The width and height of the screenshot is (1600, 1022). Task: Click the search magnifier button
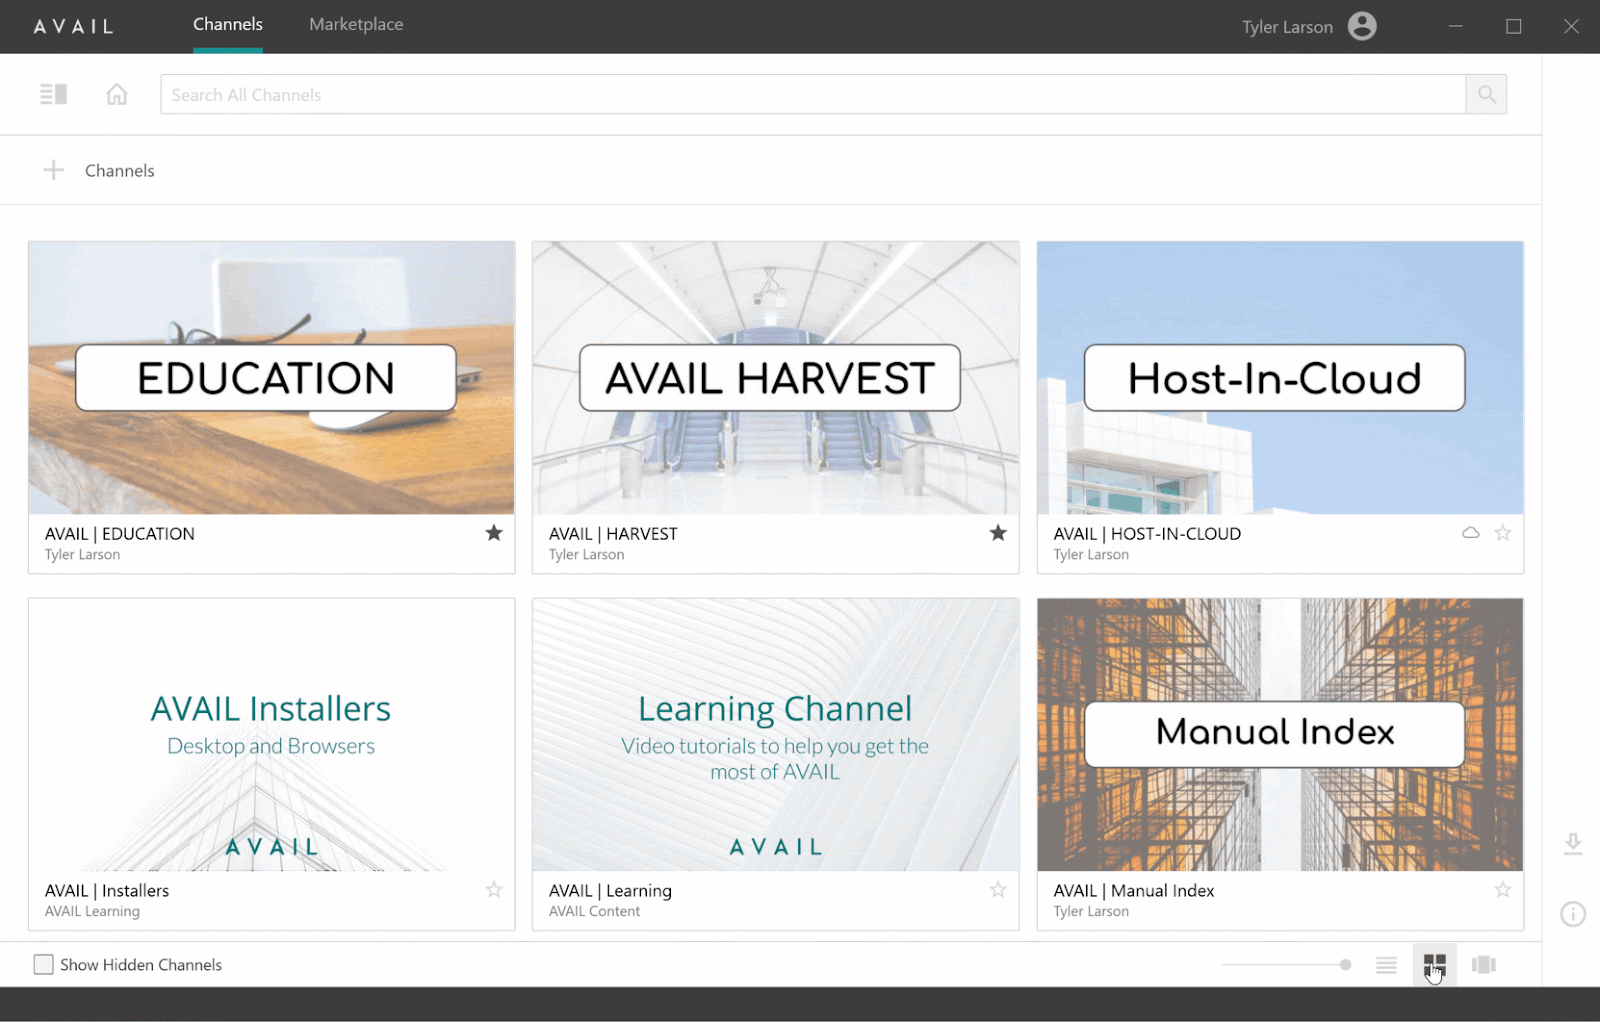tap(1486, 95)
